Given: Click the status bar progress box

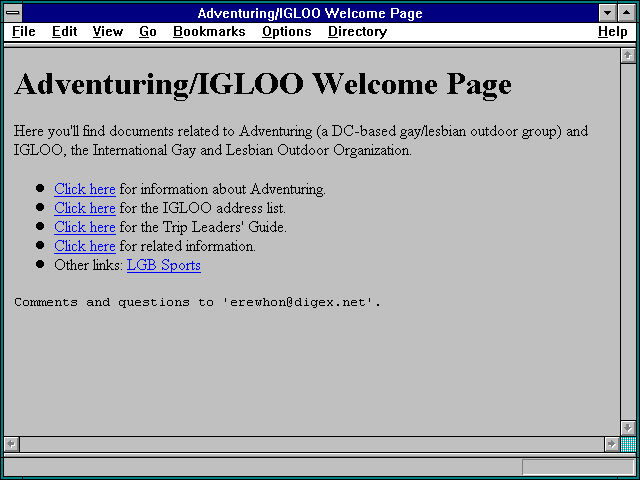Looking at the screenshot, I should point(578,467).
